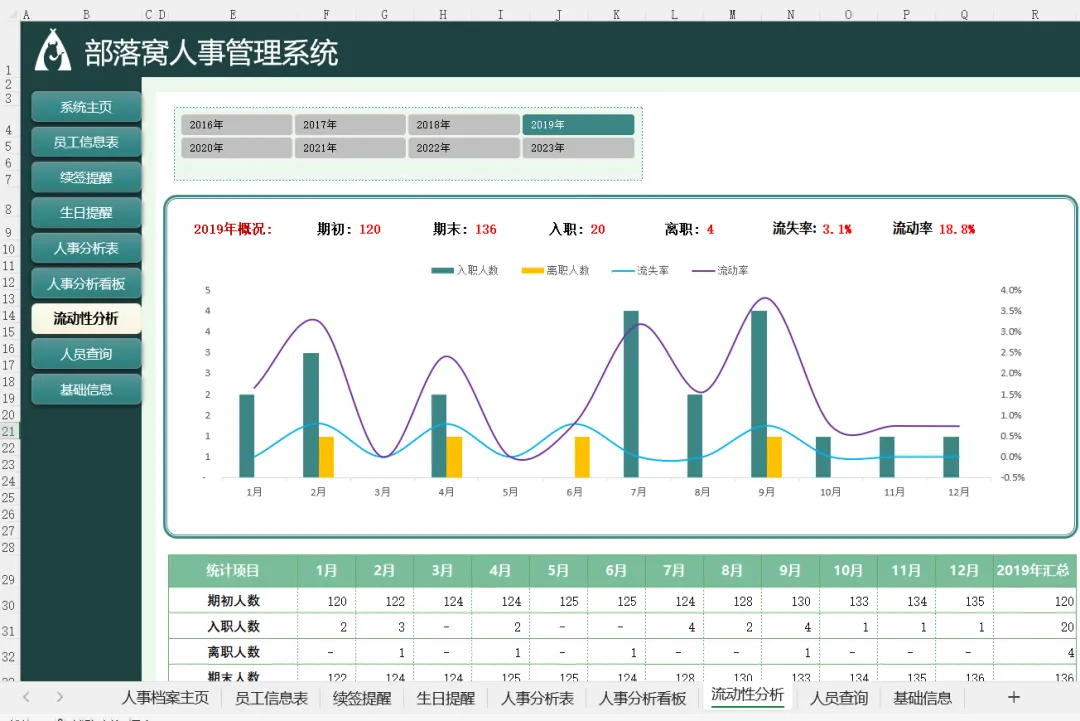Select column header E

coord(233,14)
